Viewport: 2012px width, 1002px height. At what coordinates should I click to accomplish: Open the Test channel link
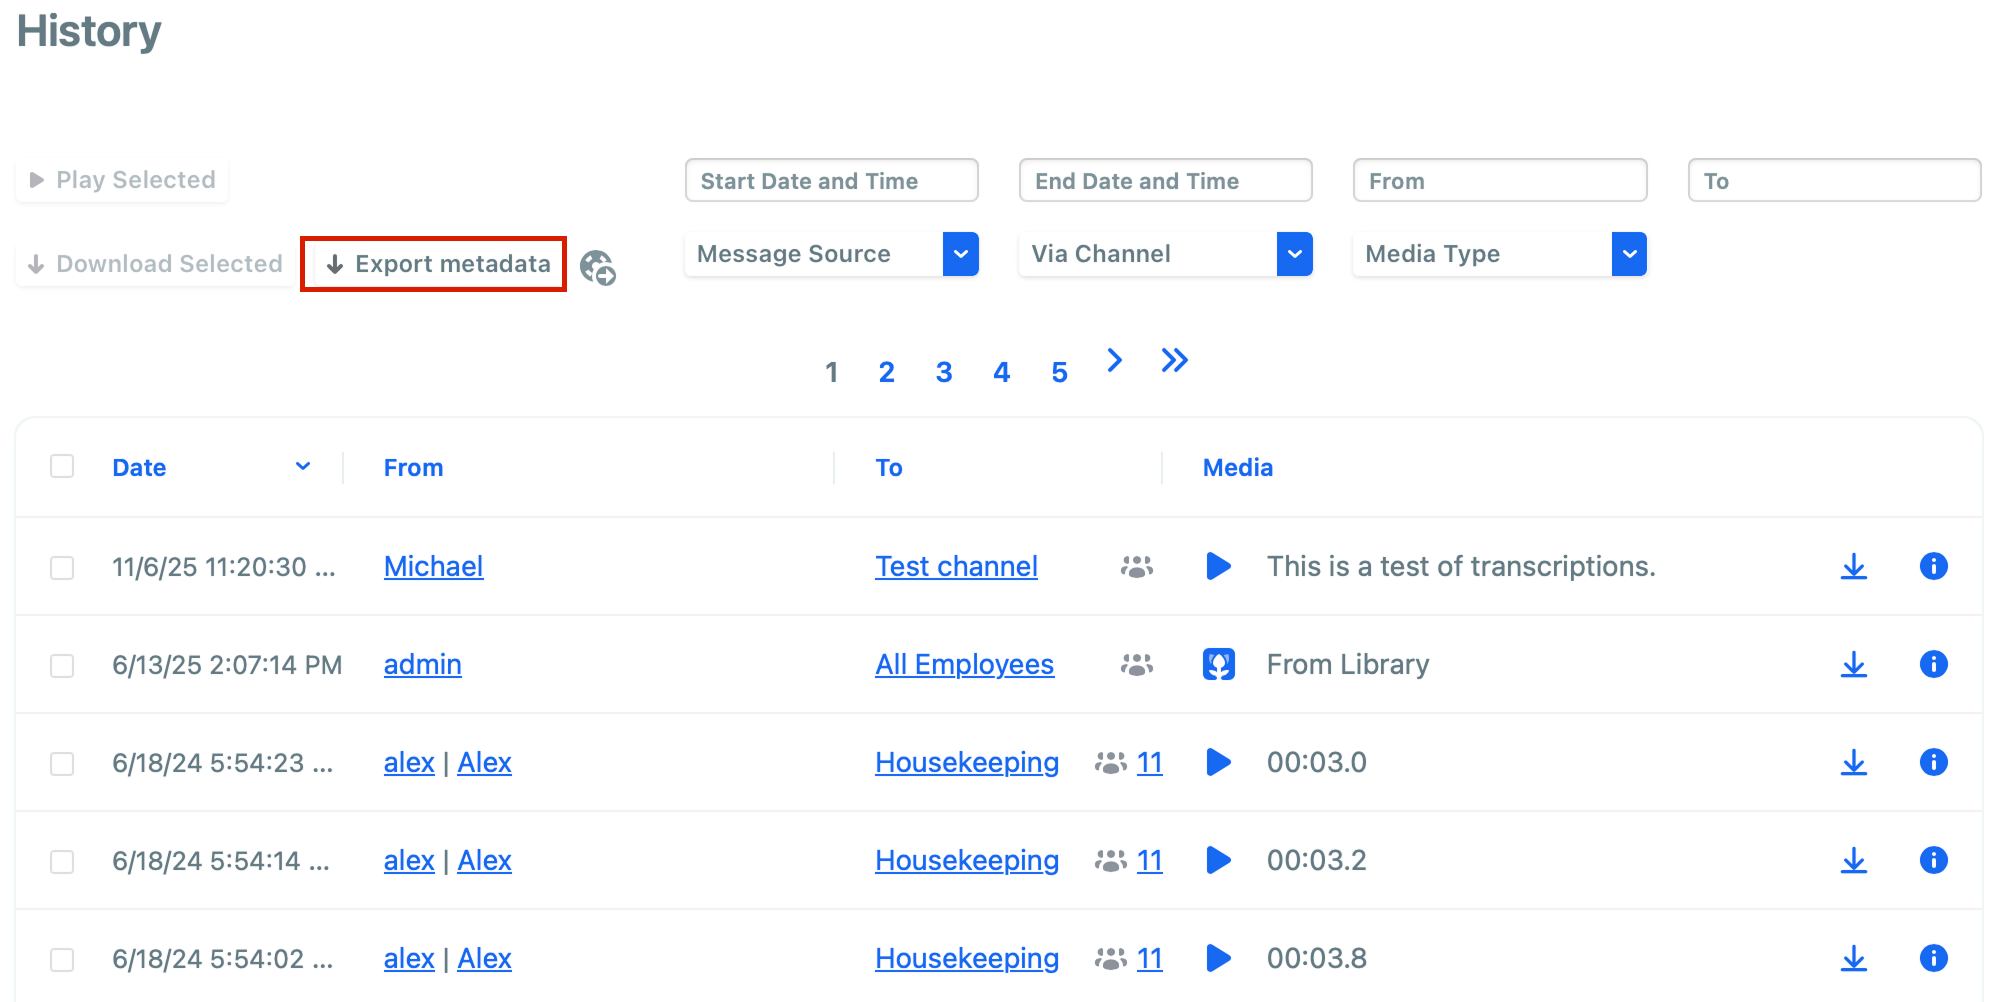(956, 566)
